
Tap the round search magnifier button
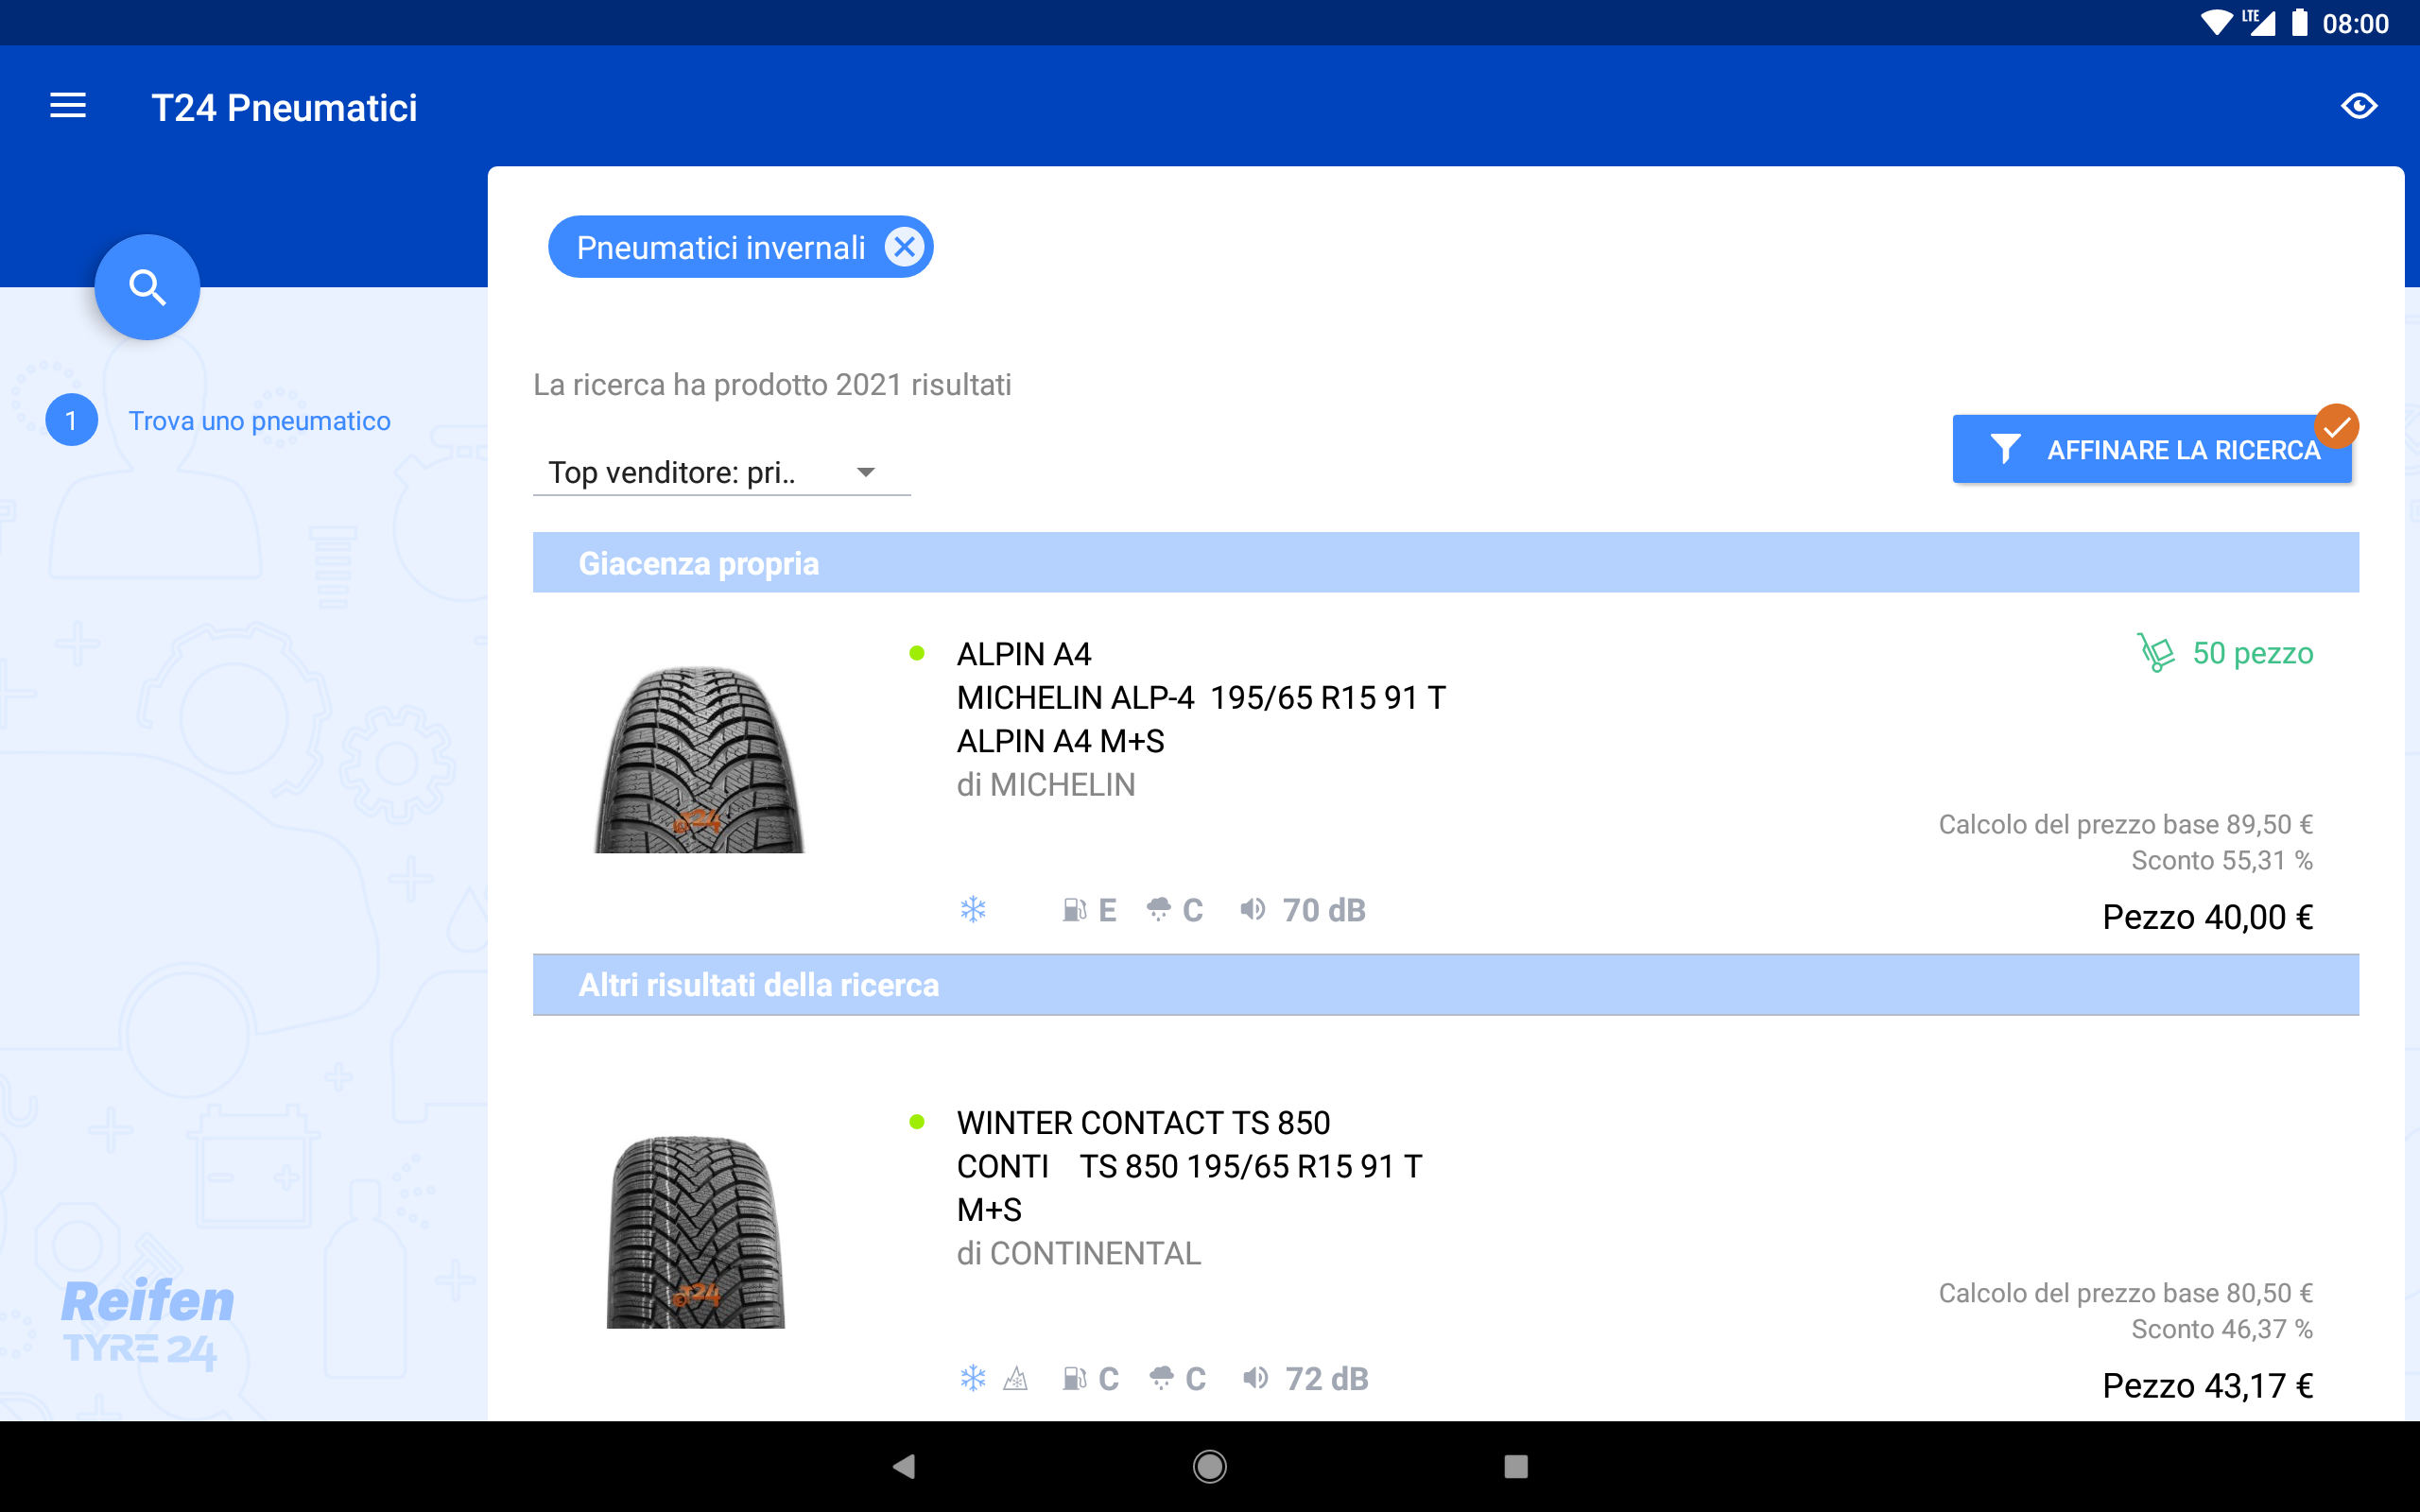tap(147, 288)
